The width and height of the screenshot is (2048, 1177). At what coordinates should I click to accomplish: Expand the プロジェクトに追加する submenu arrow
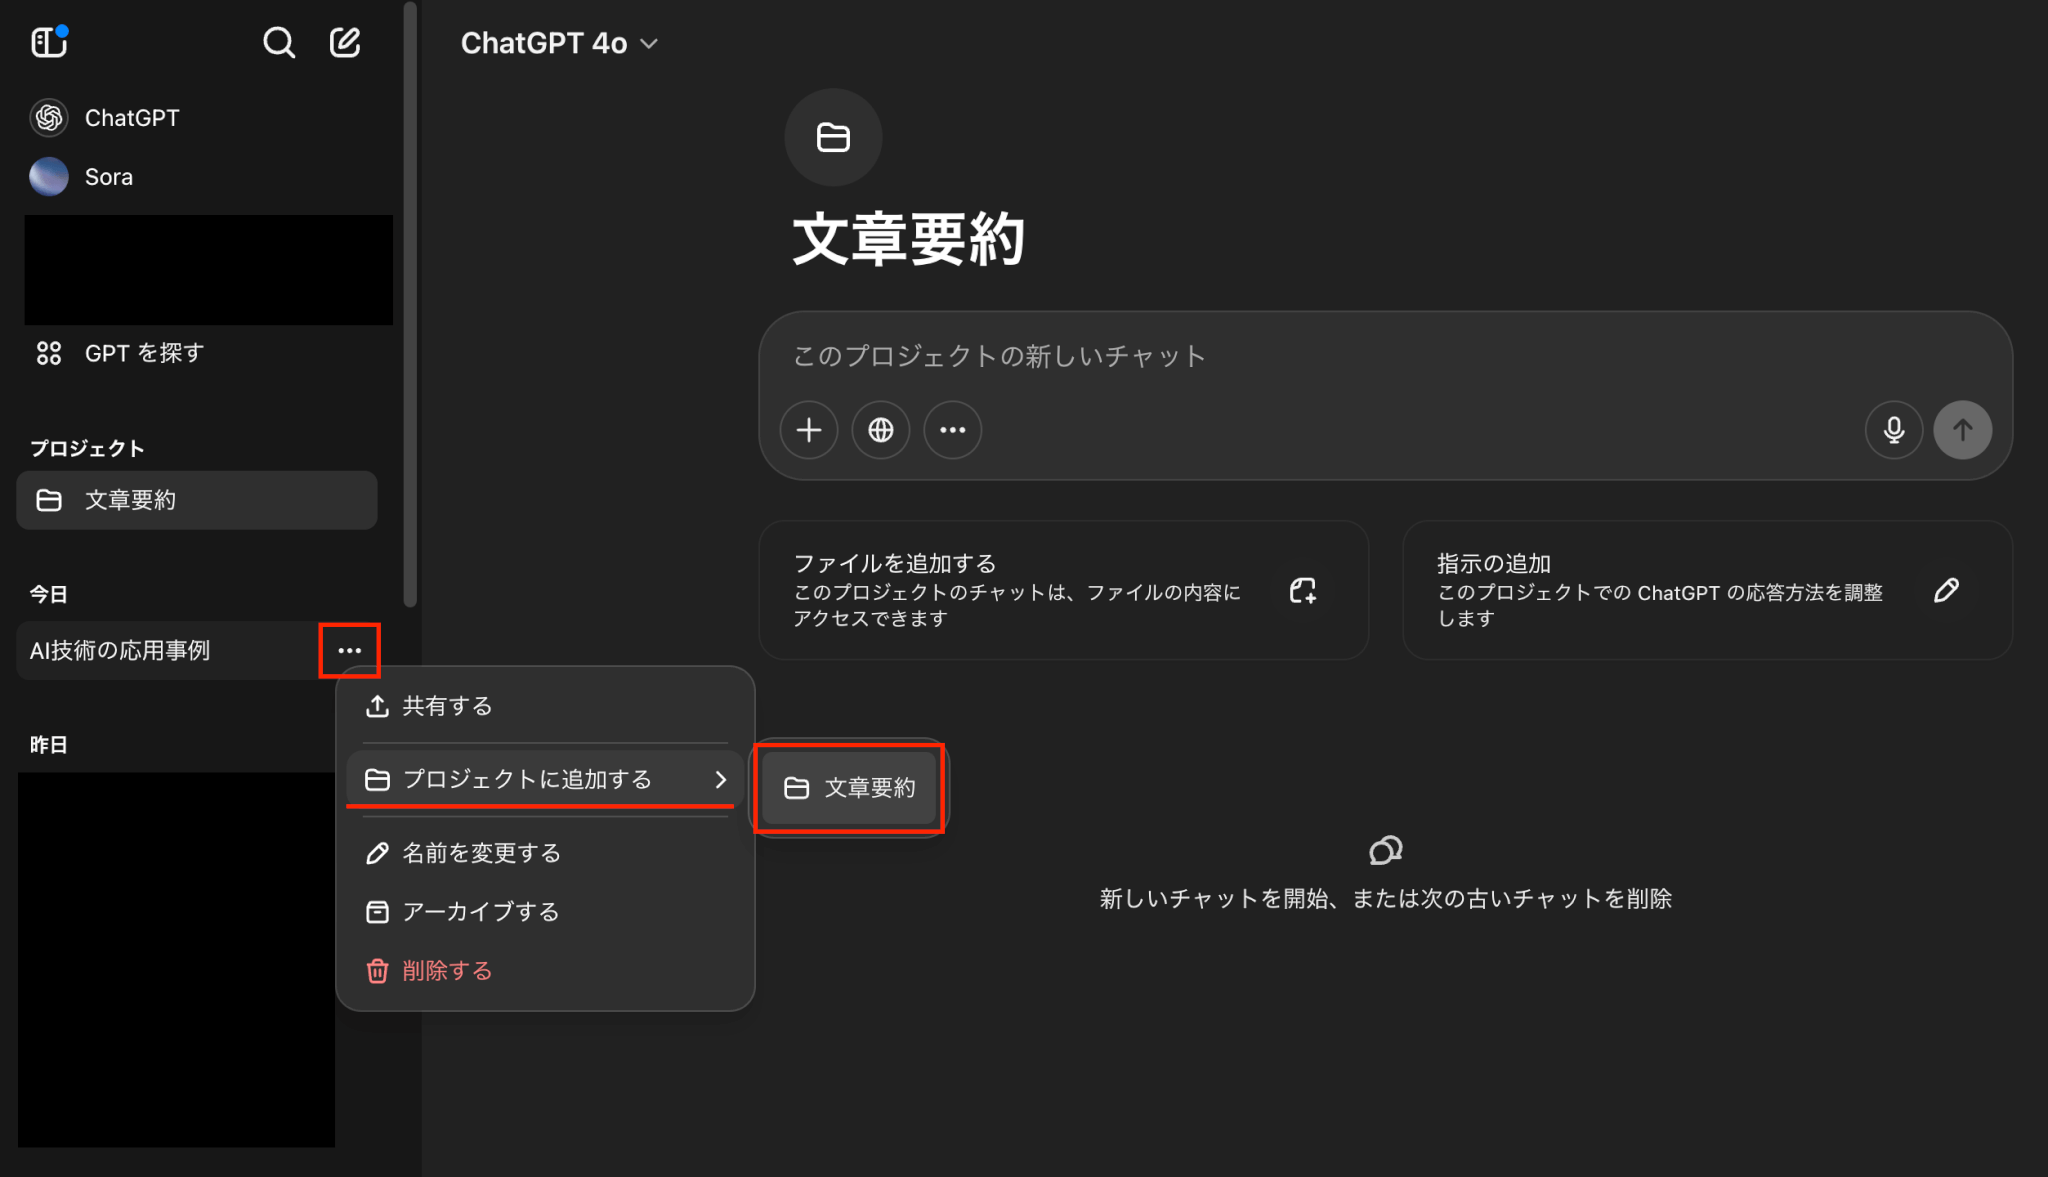tap(721, 779)
